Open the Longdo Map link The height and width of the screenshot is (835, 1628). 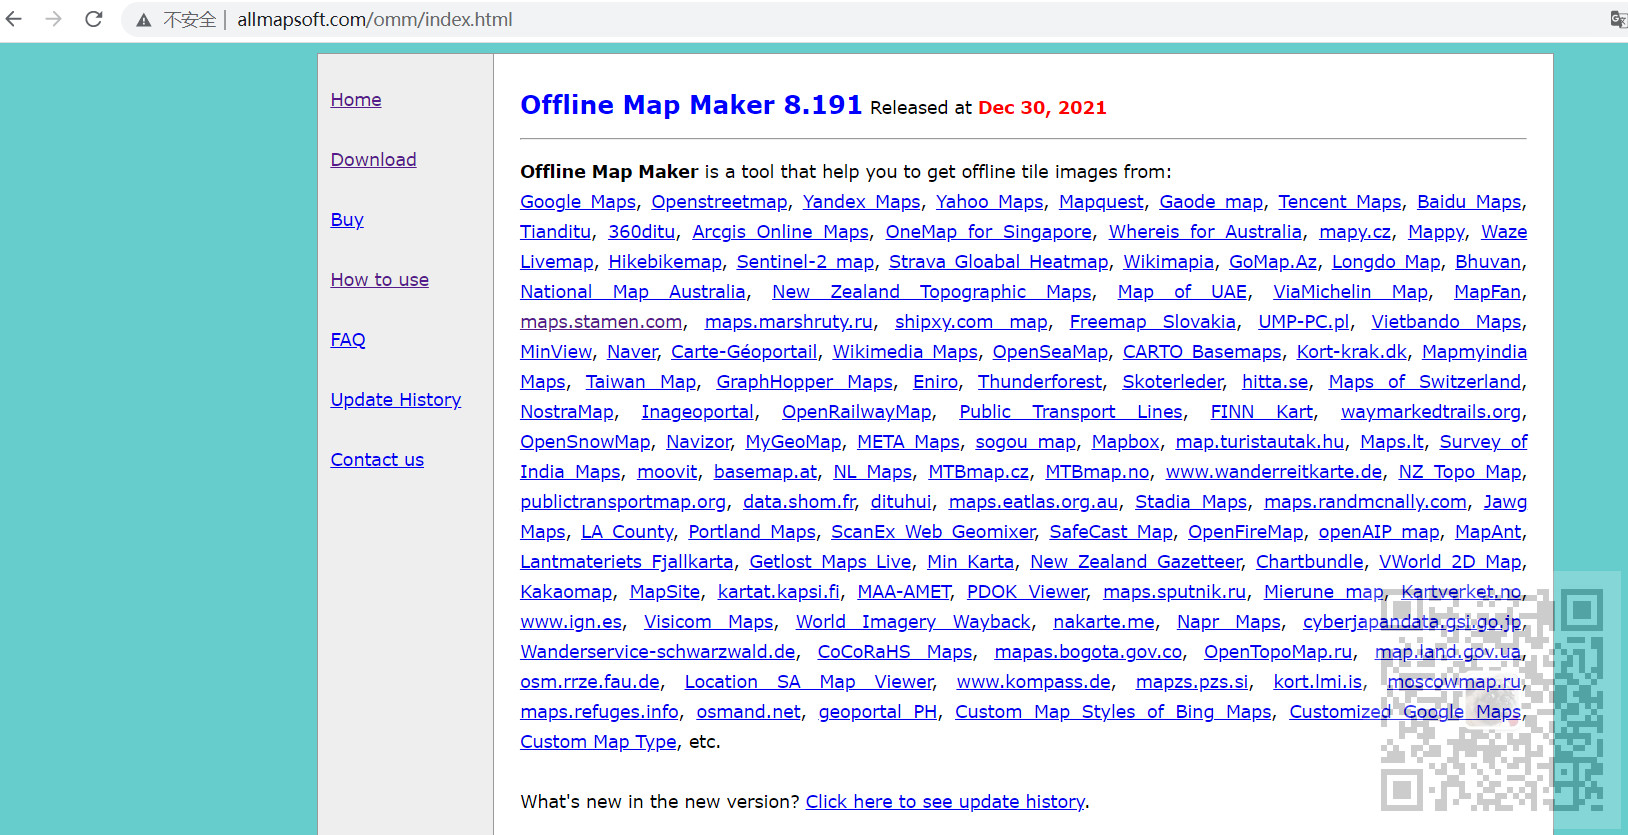click(x=1386, y=262)
